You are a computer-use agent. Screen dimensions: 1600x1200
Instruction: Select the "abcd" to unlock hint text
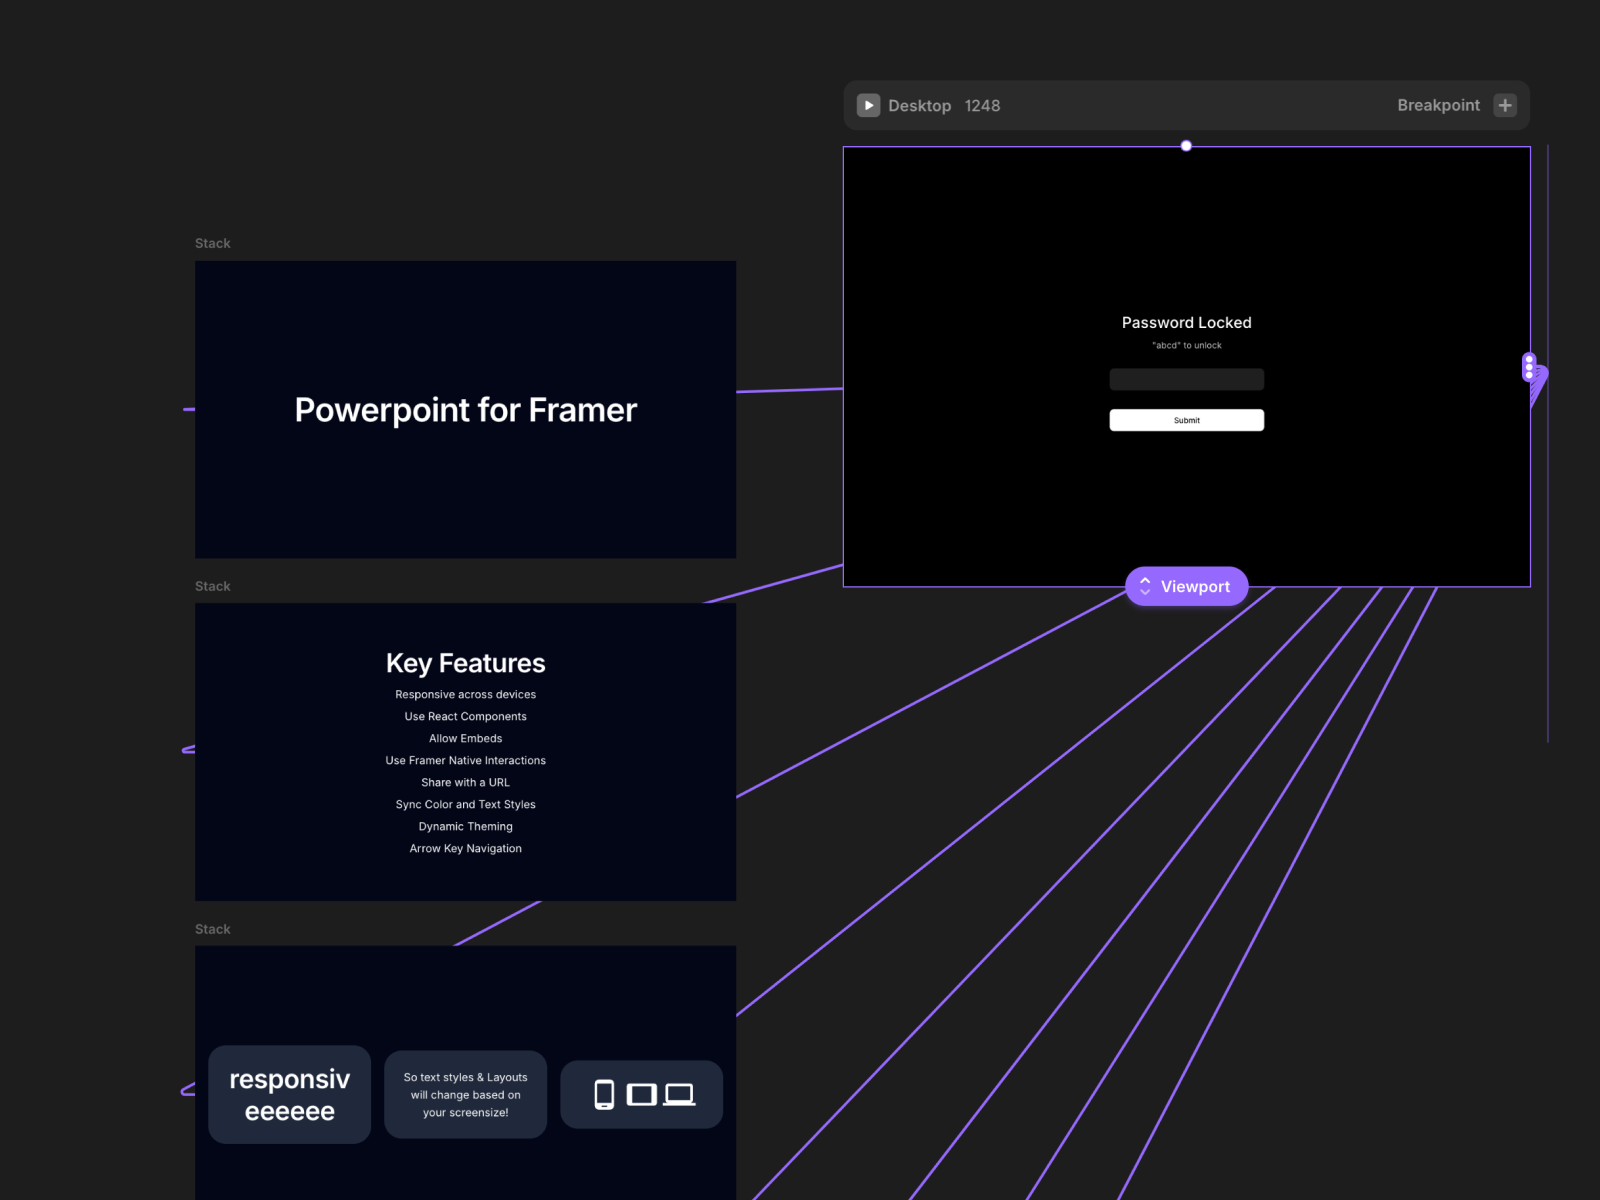click(1186, 345)
